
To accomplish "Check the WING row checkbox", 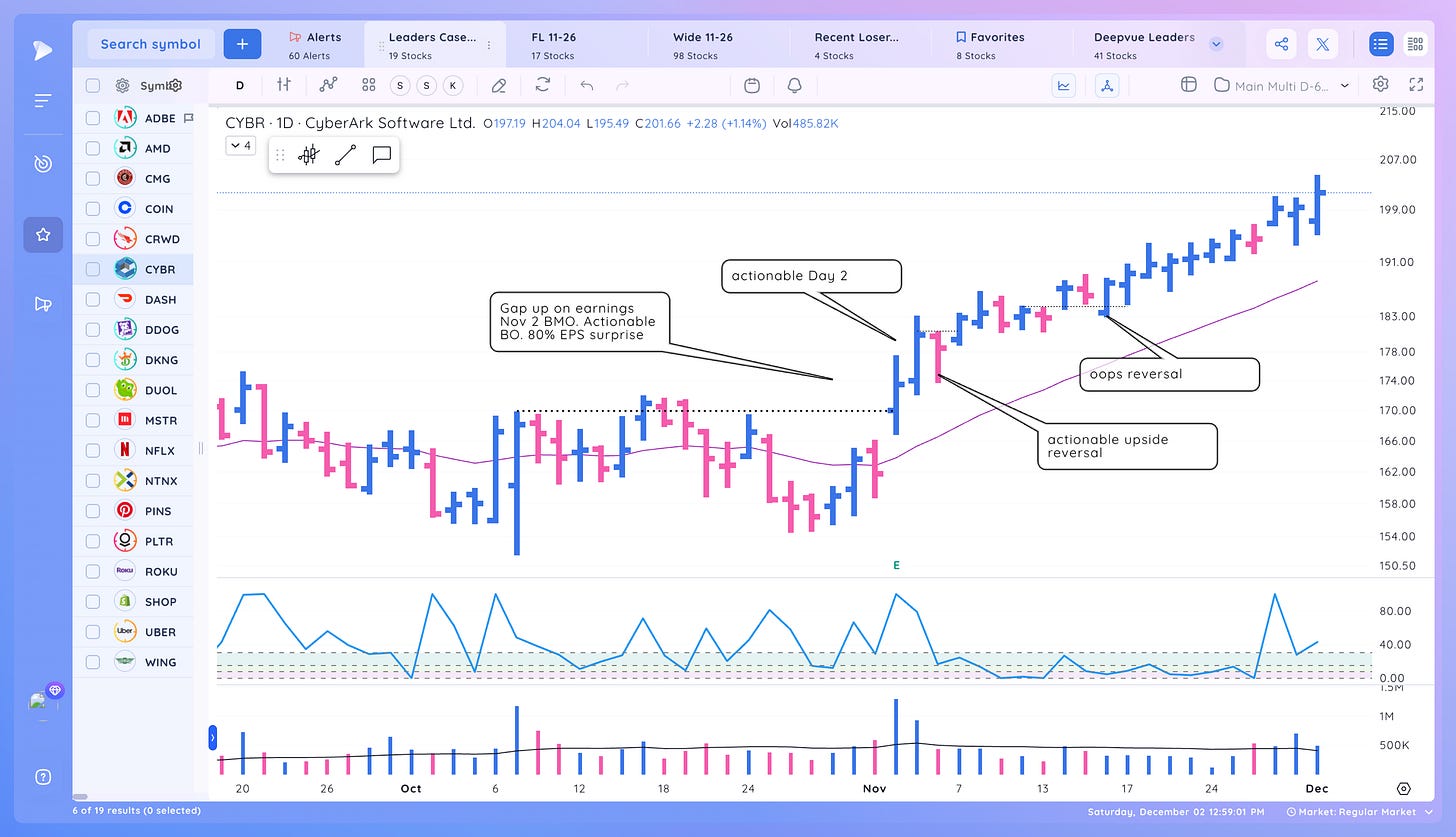I will click(x=93, y=662).
